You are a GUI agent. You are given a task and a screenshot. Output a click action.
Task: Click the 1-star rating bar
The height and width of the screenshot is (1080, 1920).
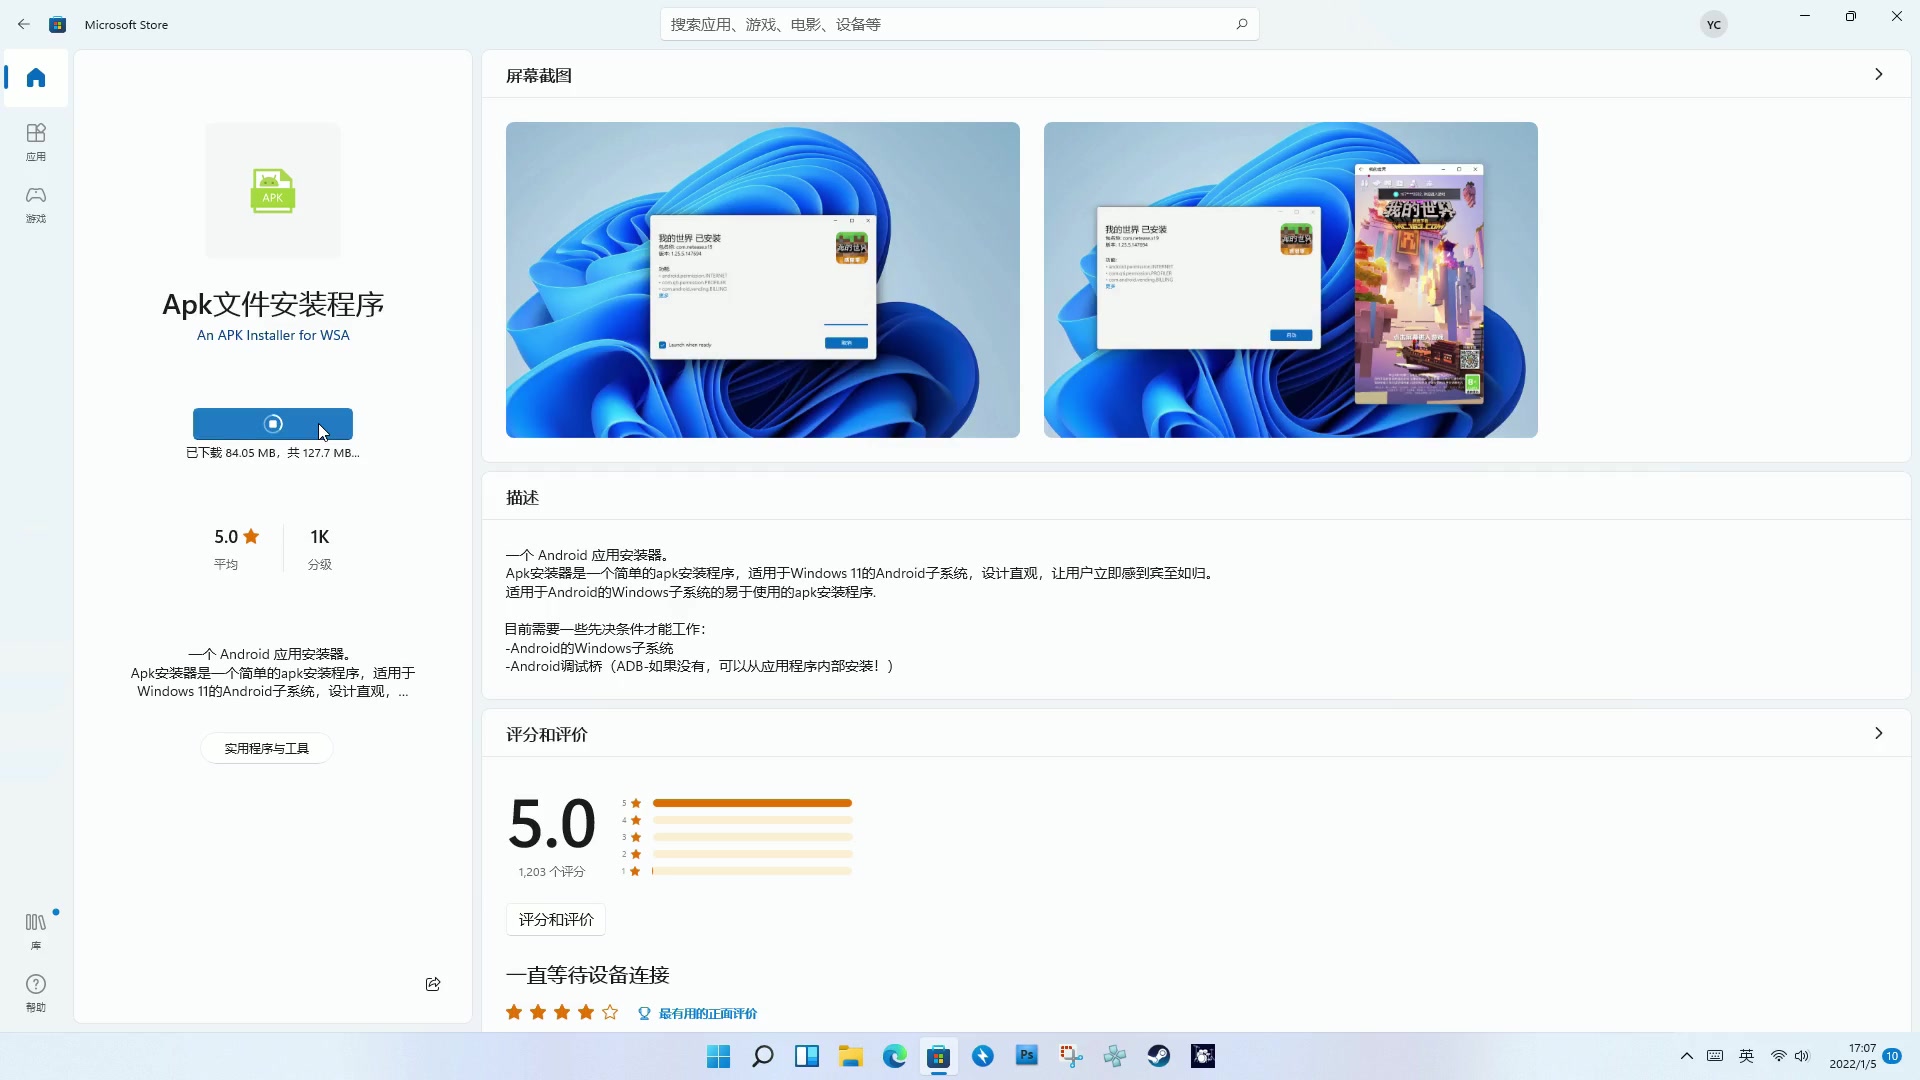tap(752, 871)
